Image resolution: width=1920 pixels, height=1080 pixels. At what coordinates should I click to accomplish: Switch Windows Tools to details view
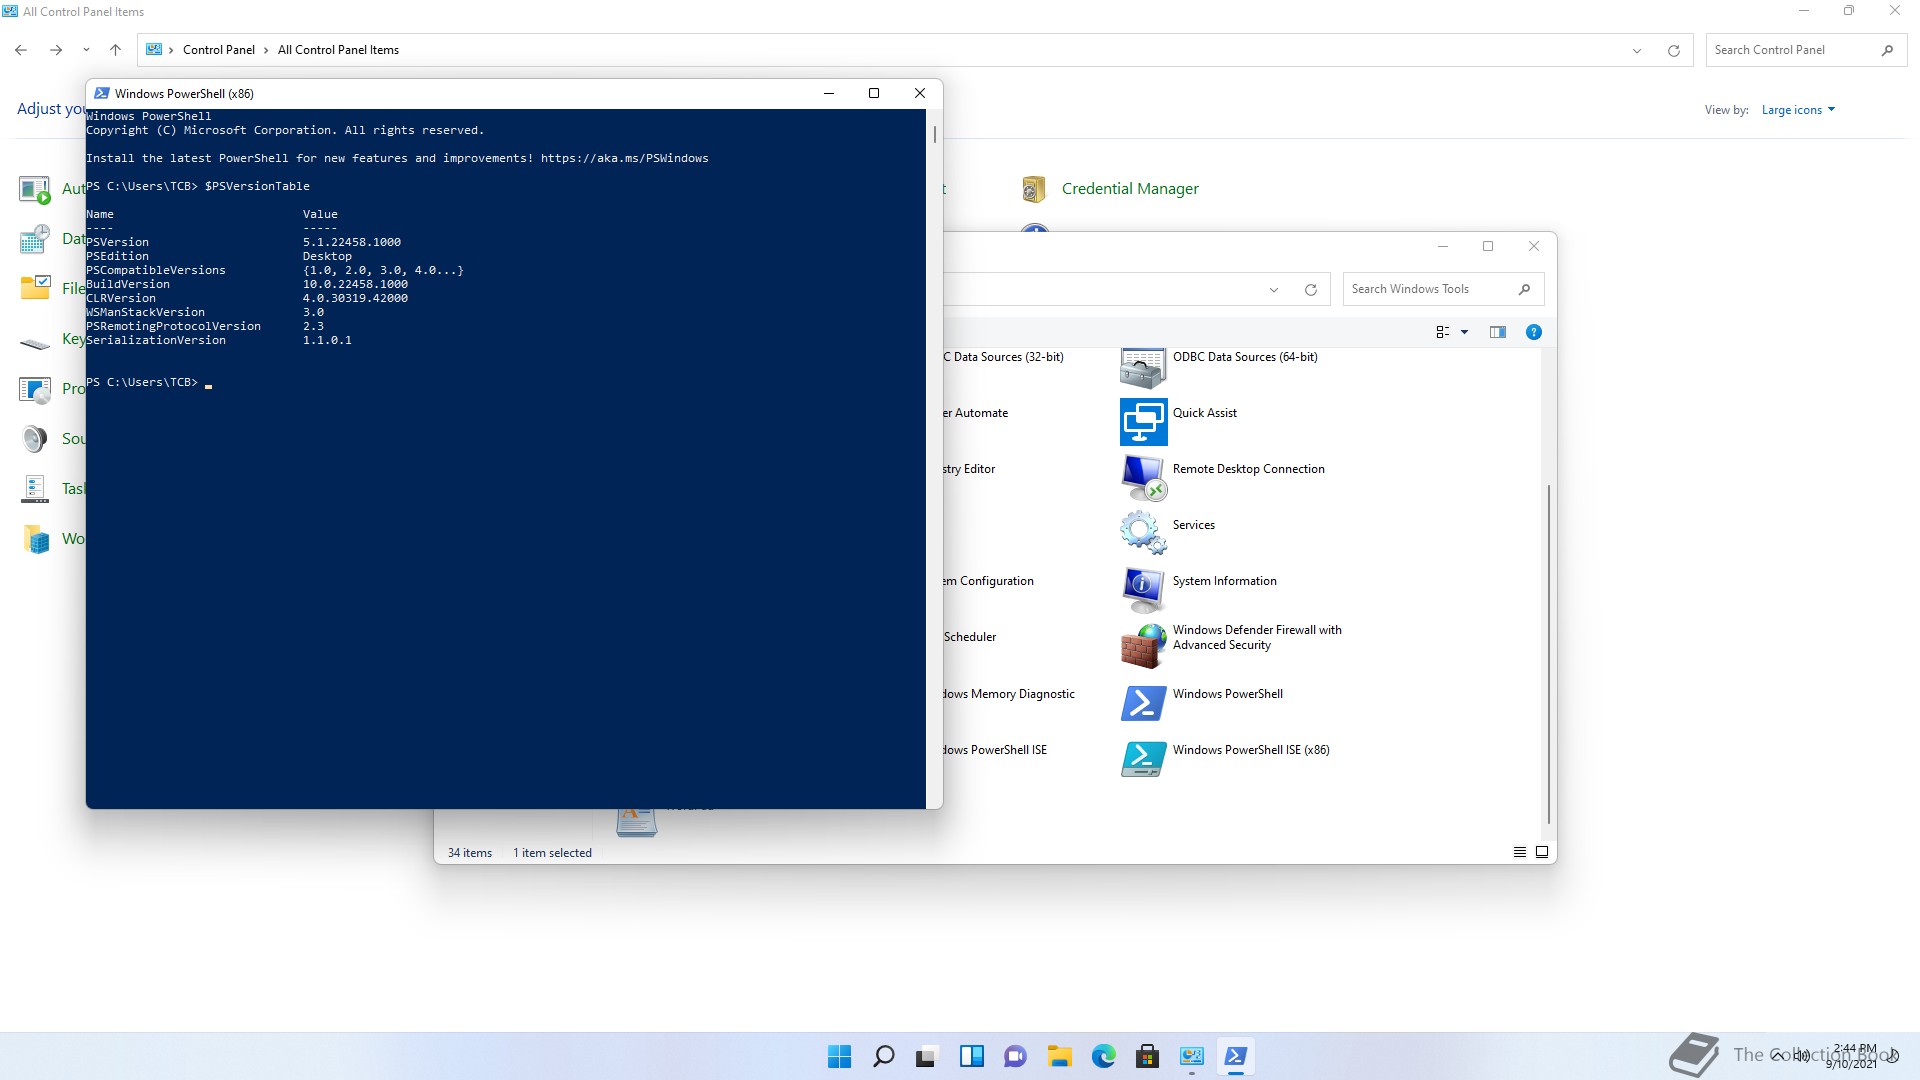(x=1519, y=852)
